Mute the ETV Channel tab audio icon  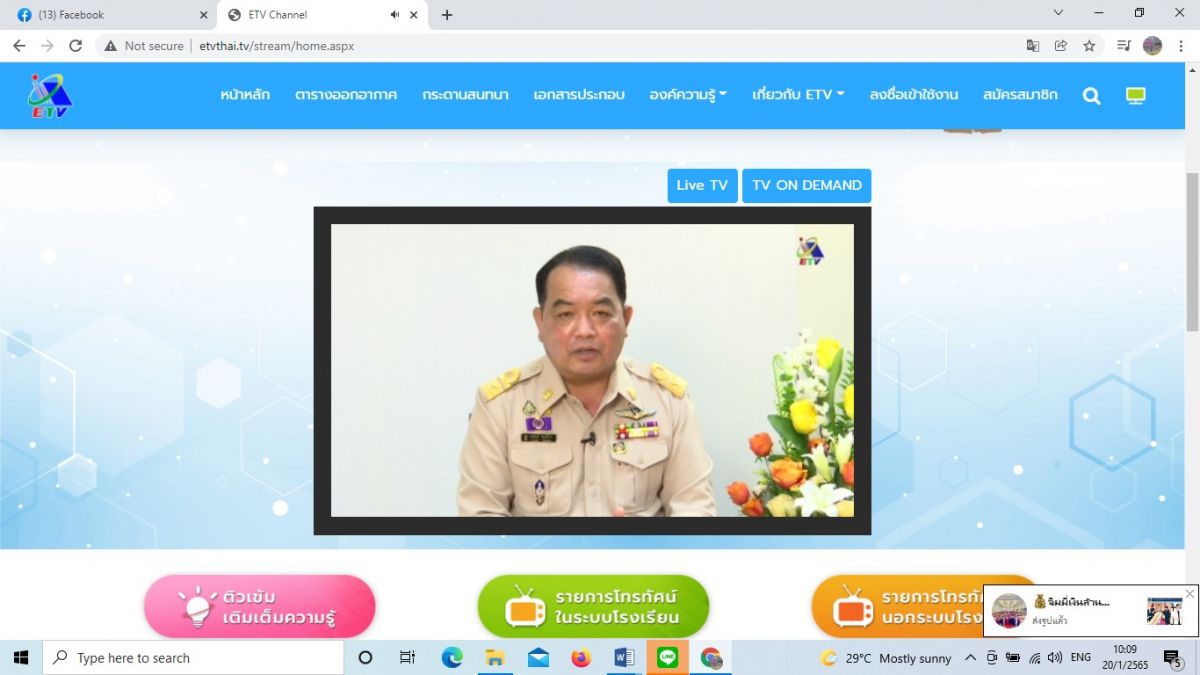(x=395, y=15)
